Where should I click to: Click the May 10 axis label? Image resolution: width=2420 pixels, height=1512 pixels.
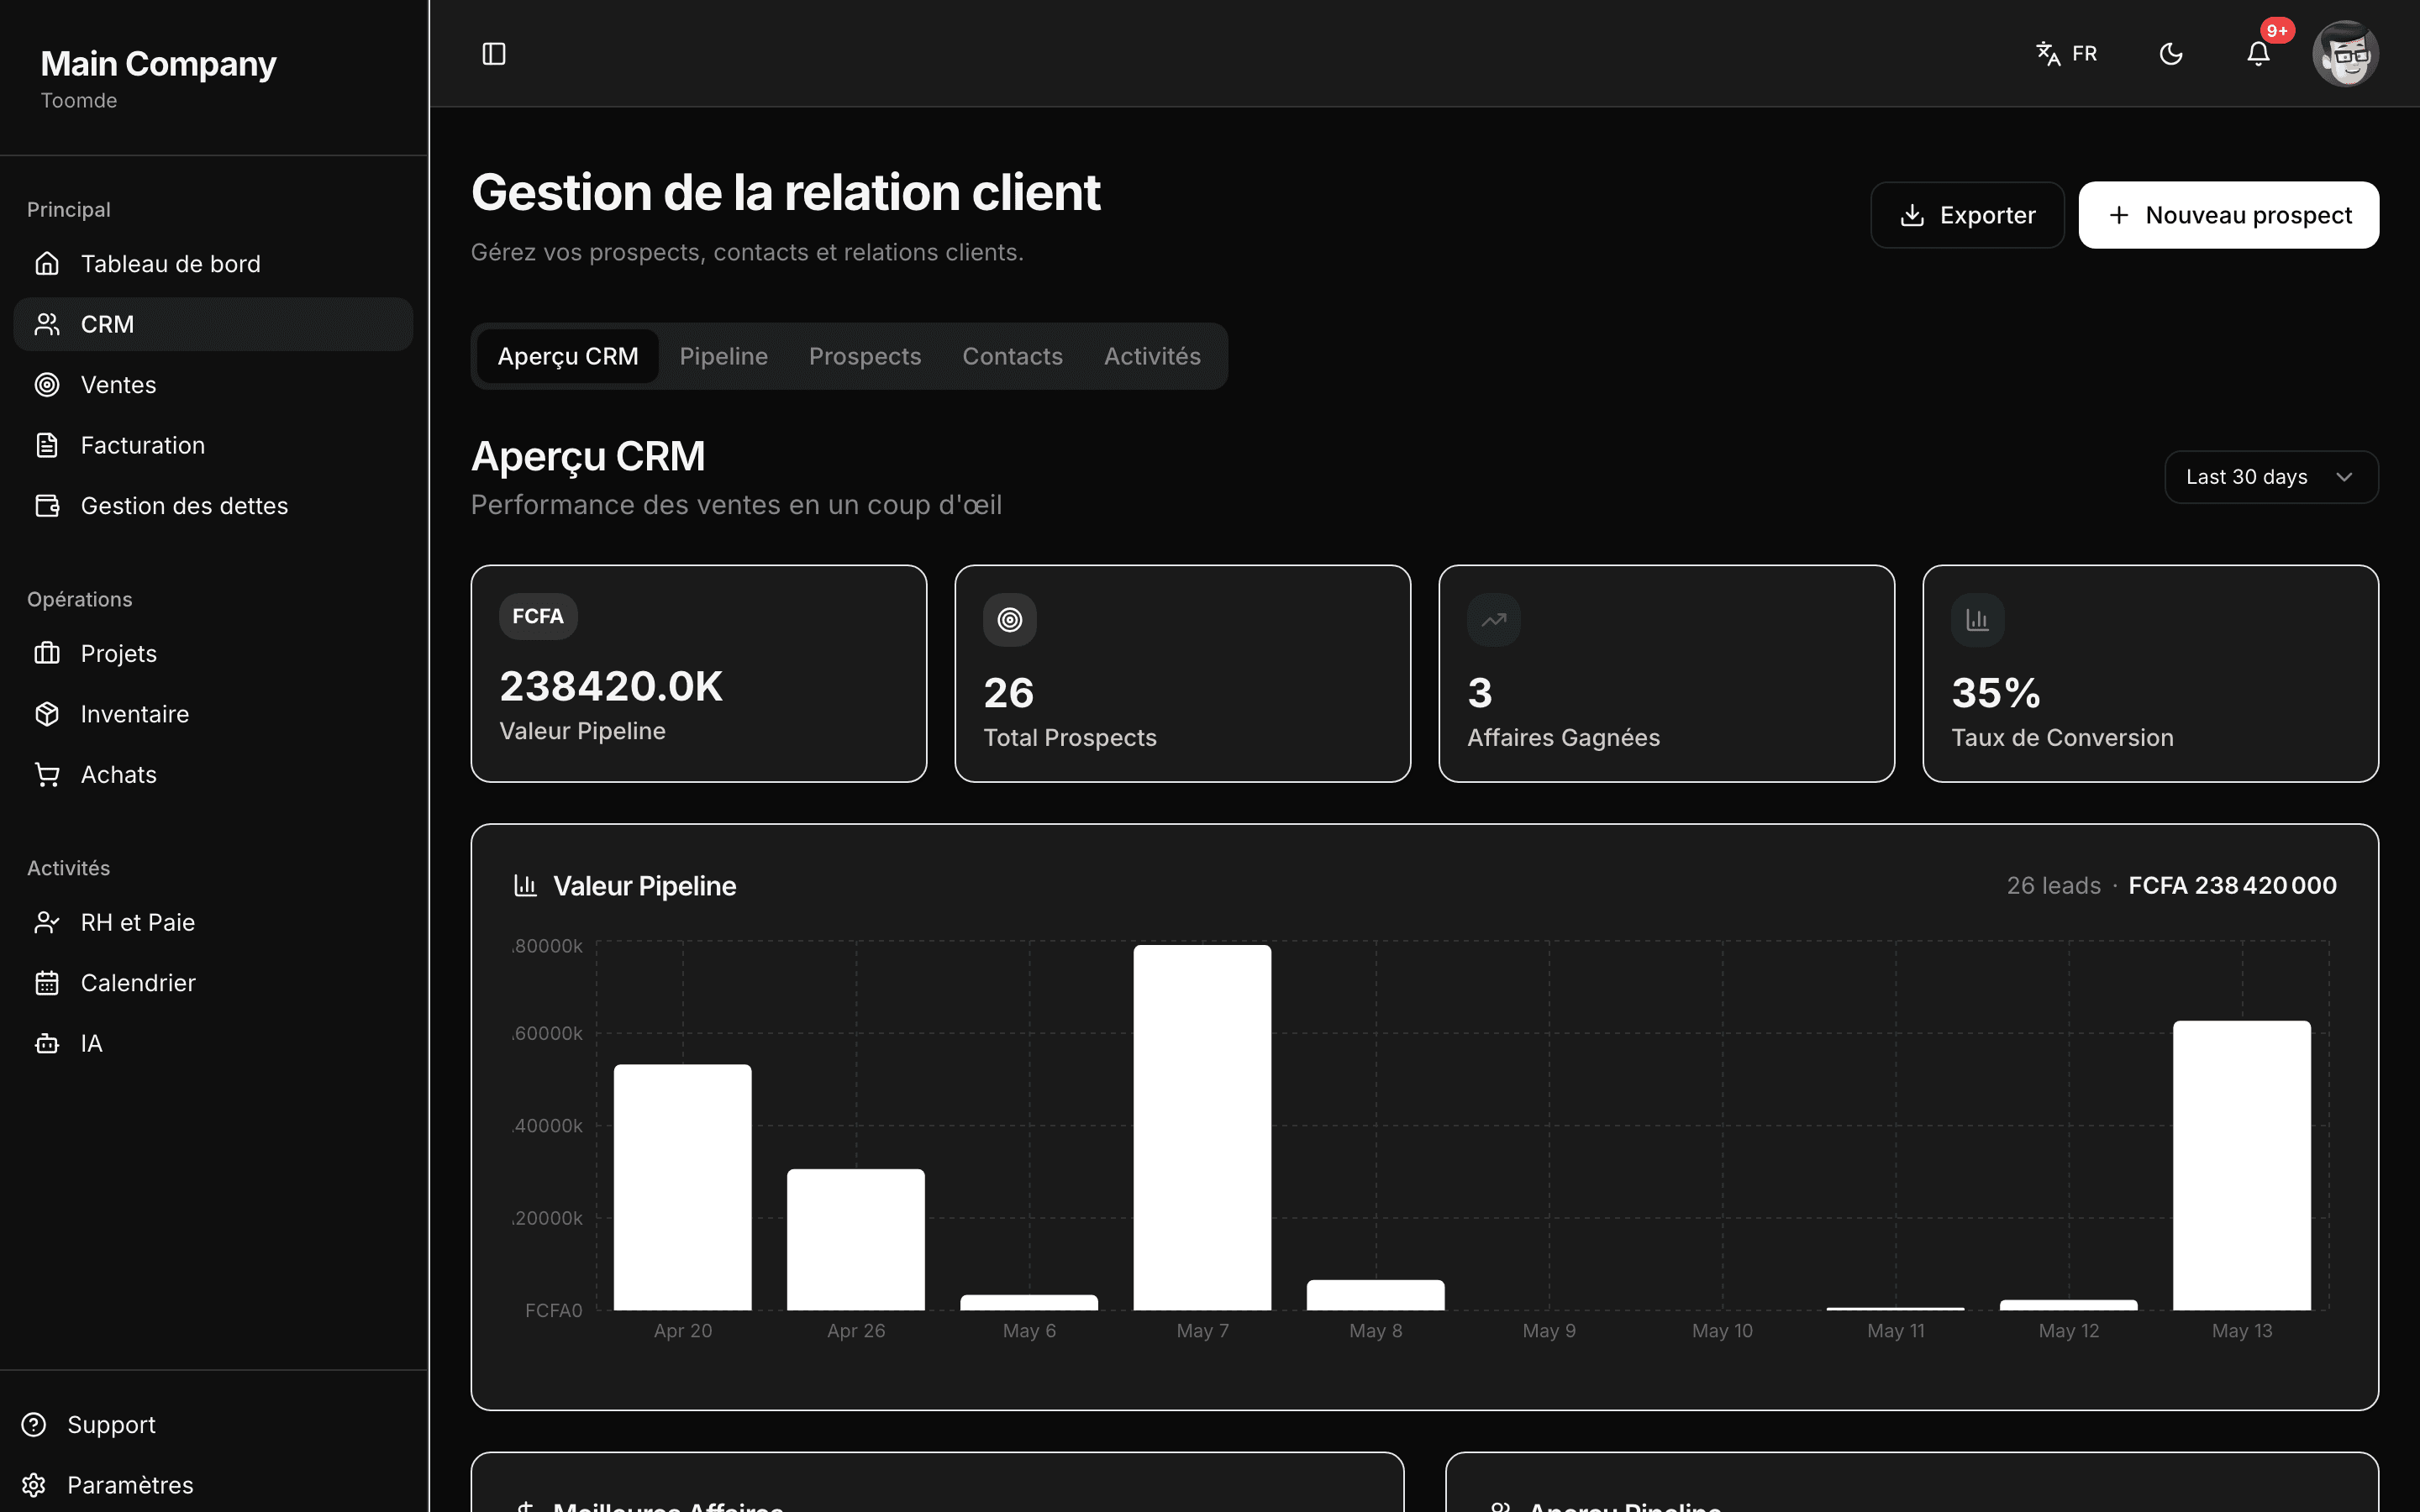tap(1722, 1331)
